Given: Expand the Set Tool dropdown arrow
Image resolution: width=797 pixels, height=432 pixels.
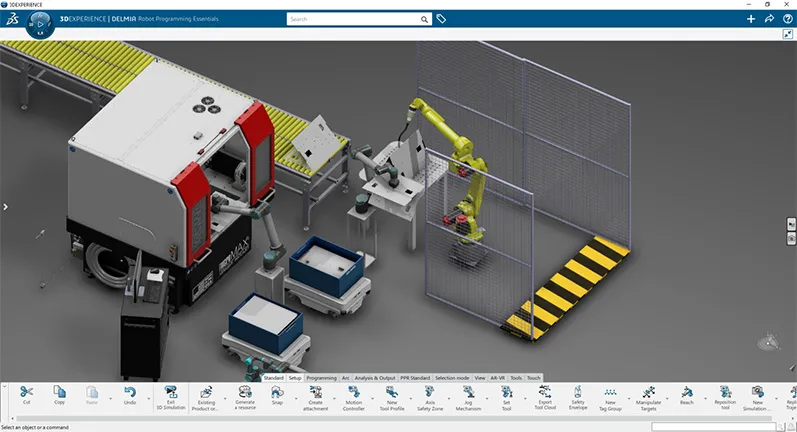Looking at the screenshot, I should point(525,398).
